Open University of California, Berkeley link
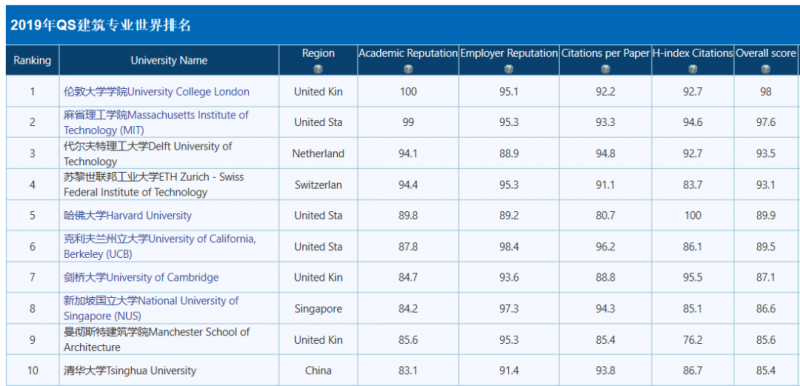This screenshot has width=800, height=386. (160, 246)
